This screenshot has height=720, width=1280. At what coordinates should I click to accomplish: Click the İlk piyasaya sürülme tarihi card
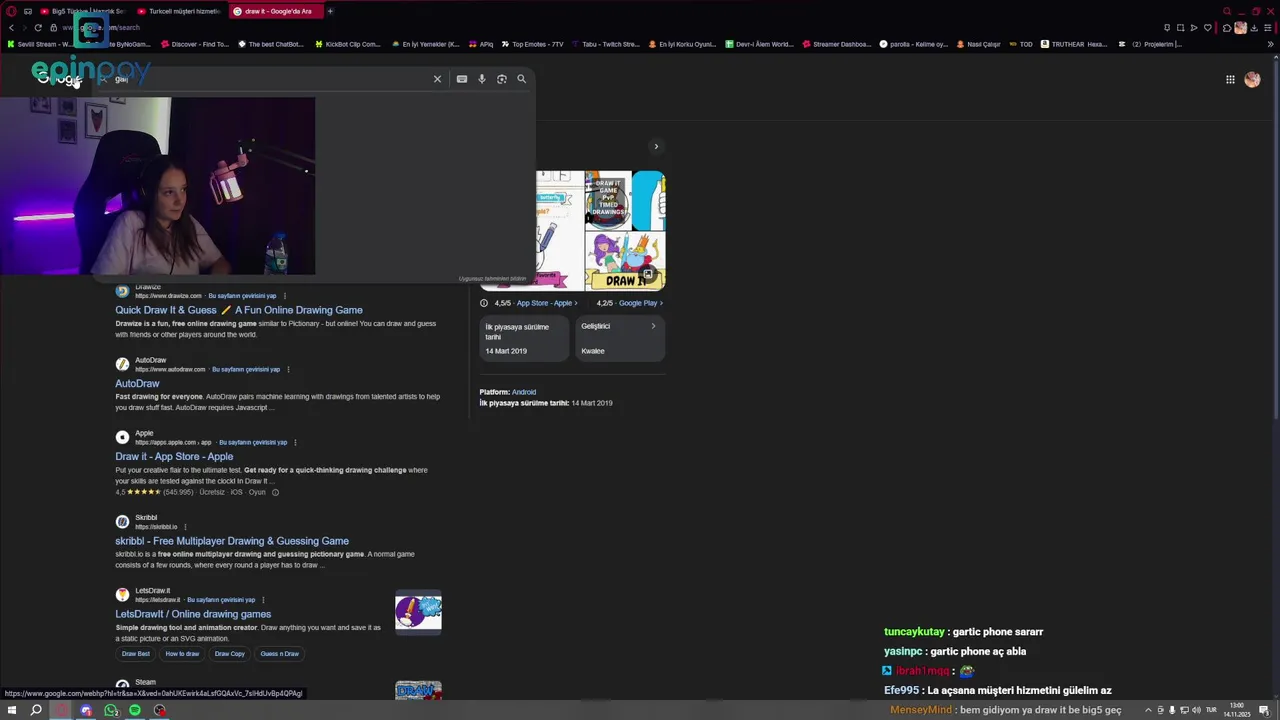click(x=525, y=339)
